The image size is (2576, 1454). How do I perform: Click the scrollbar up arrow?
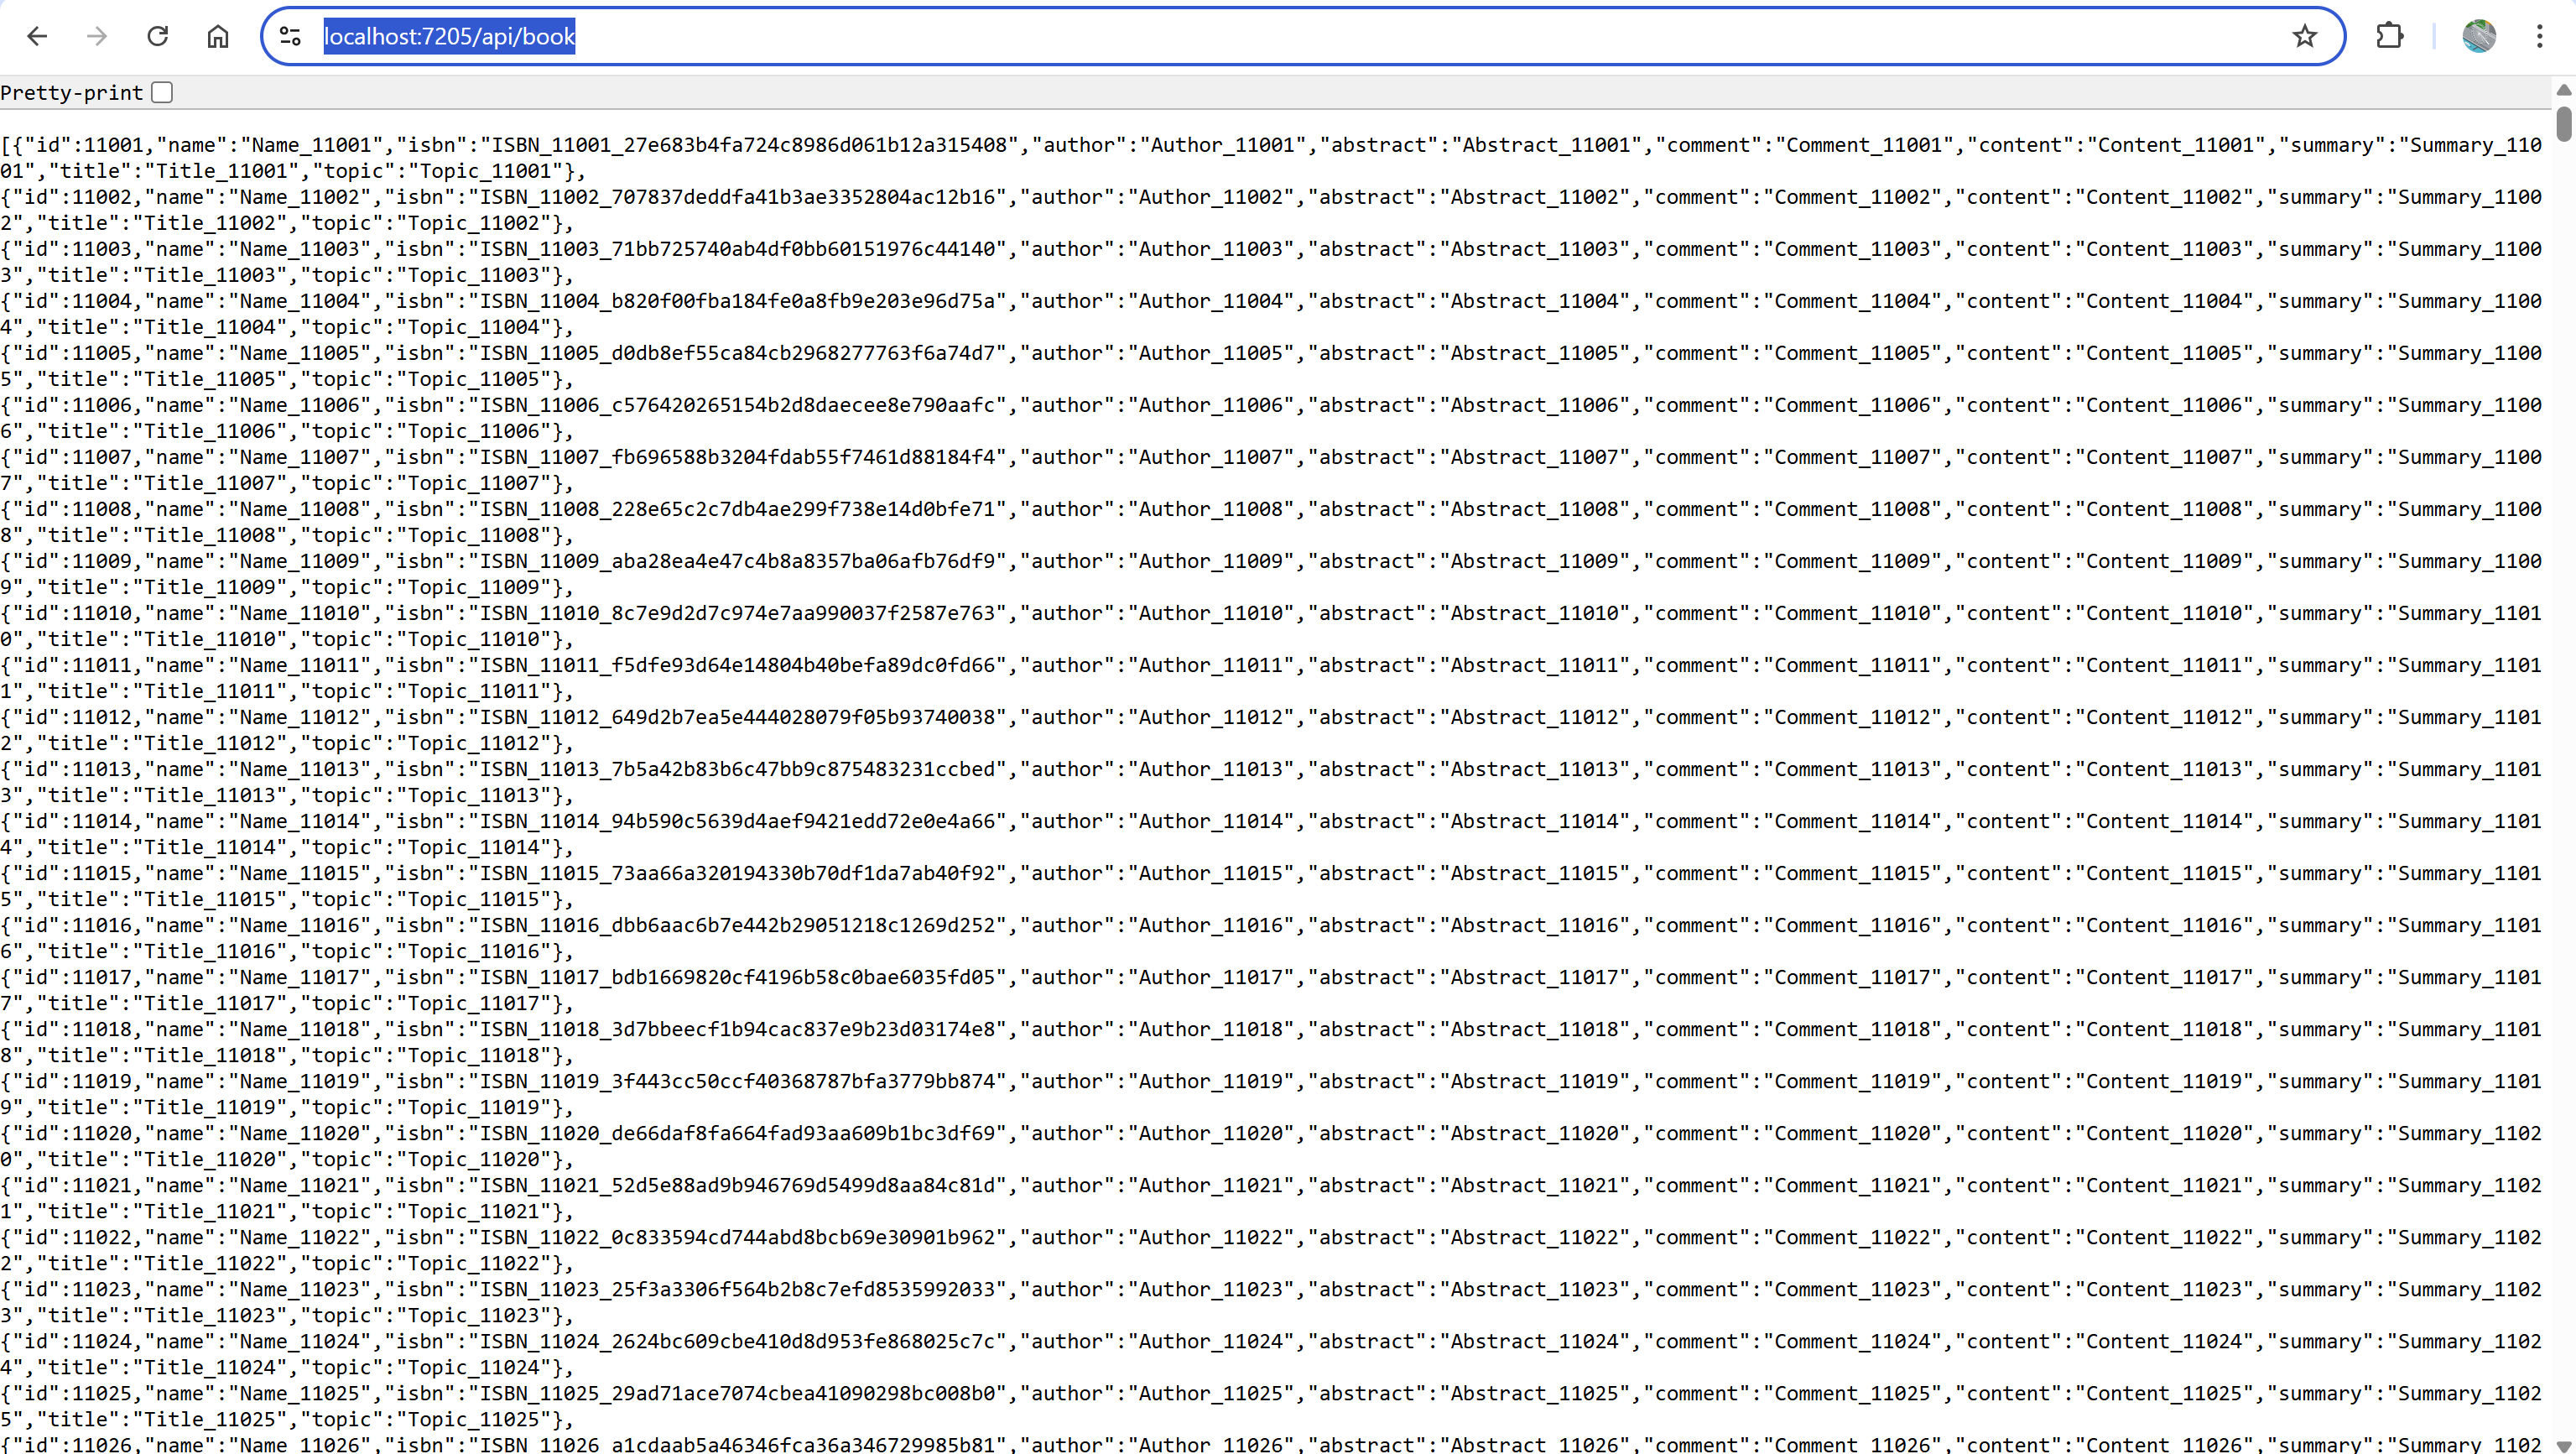coord(2564,90)
